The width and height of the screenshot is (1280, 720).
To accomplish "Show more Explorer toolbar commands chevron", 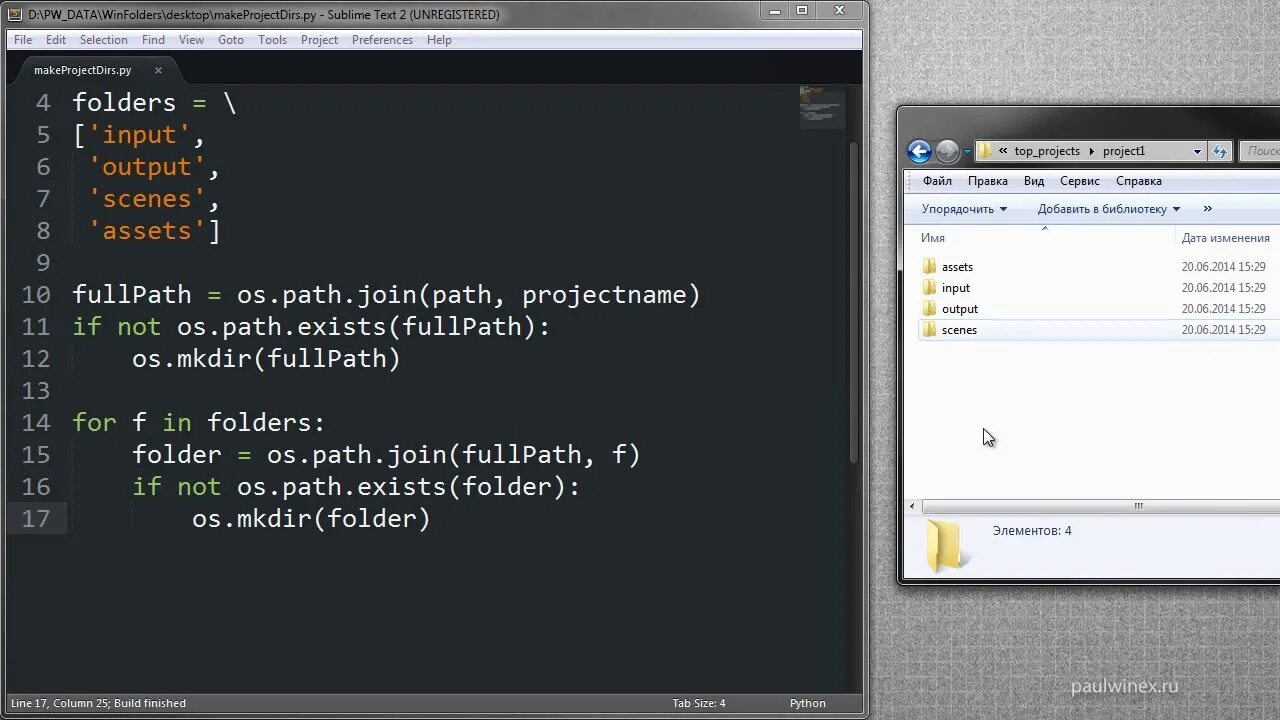I will pos(1207,209).
